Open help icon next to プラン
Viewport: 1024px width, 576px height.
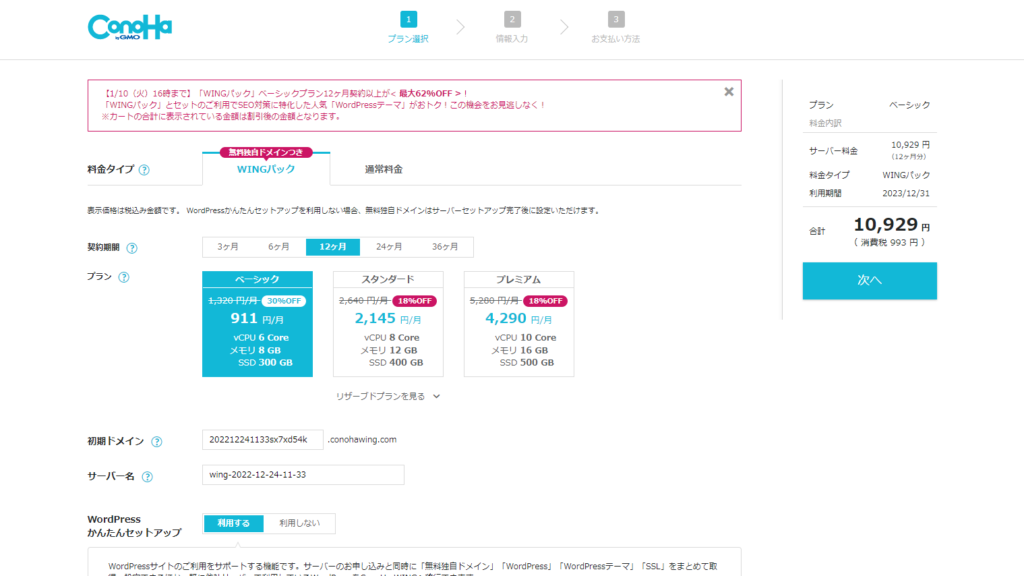pos(123,277)
